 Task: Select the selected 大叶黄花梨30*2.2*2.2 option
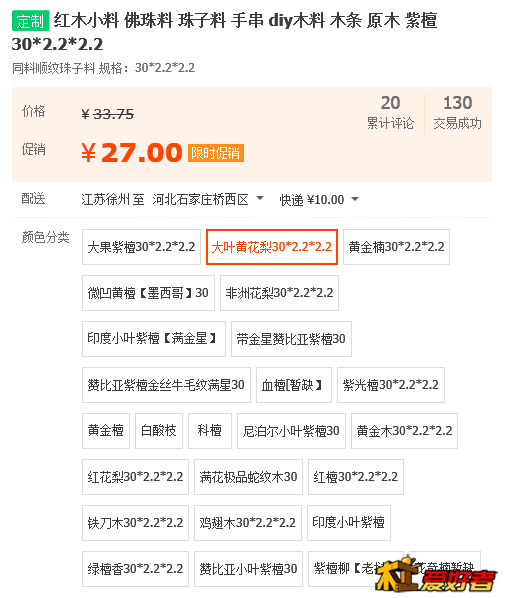272,247
